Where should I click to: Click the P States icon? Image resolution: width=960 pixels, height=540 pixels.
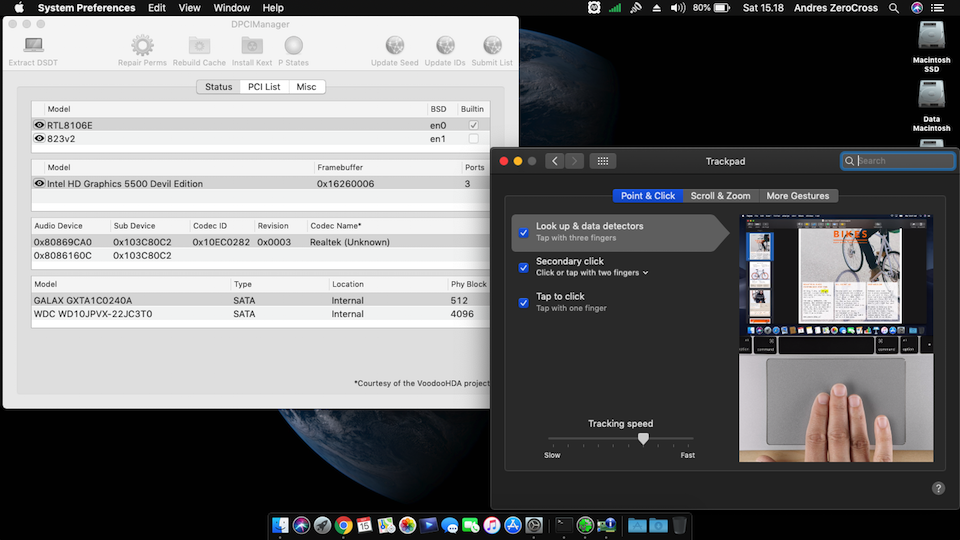click(293, 46)
